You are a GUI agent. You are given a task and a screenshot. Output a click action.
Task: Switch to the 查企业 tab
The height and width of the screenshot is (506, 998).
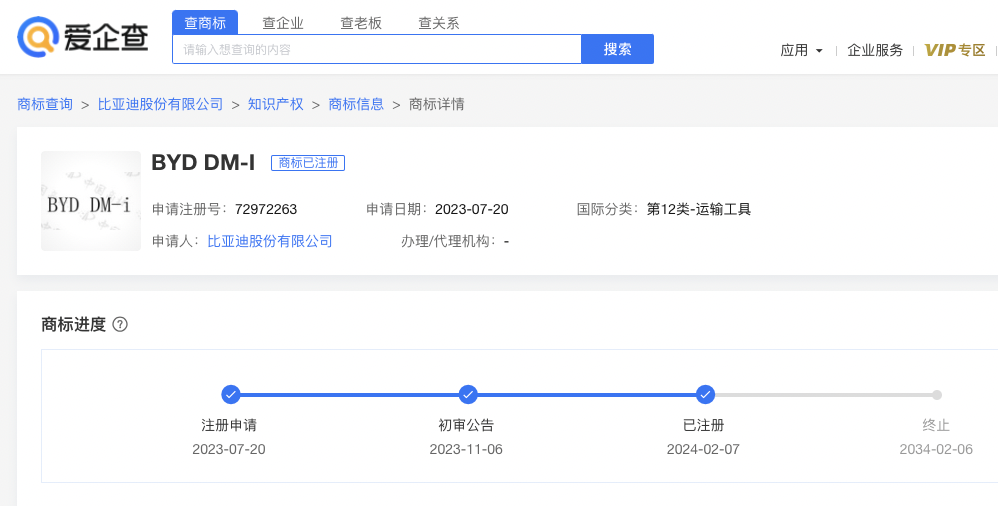pyautogui.click(x=283, y=24)
